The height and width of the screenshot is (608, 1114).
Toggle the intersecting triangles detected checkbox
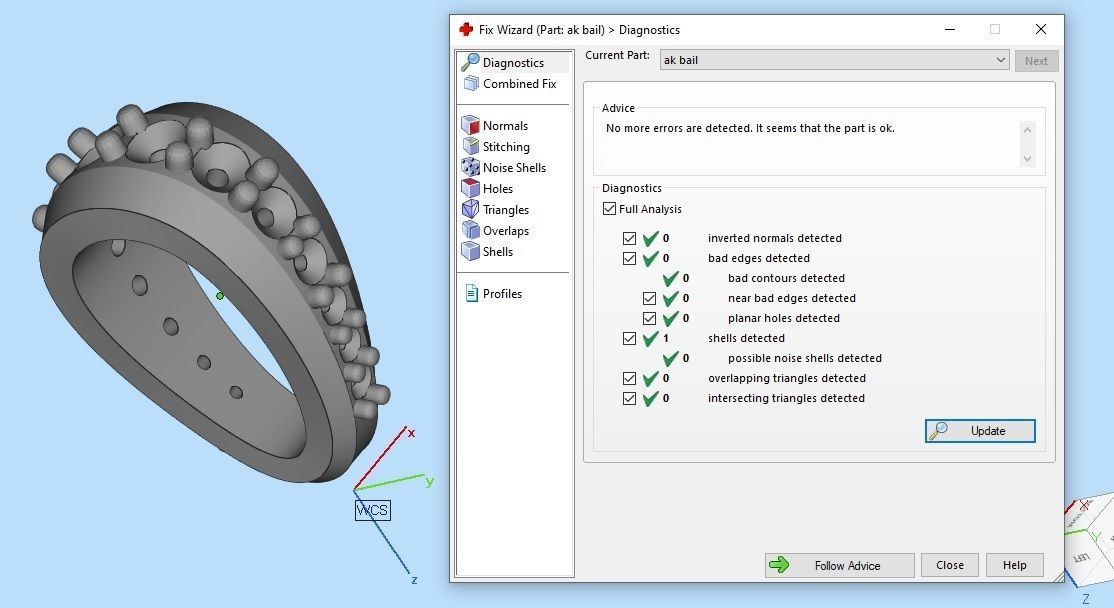pos(629,398)
